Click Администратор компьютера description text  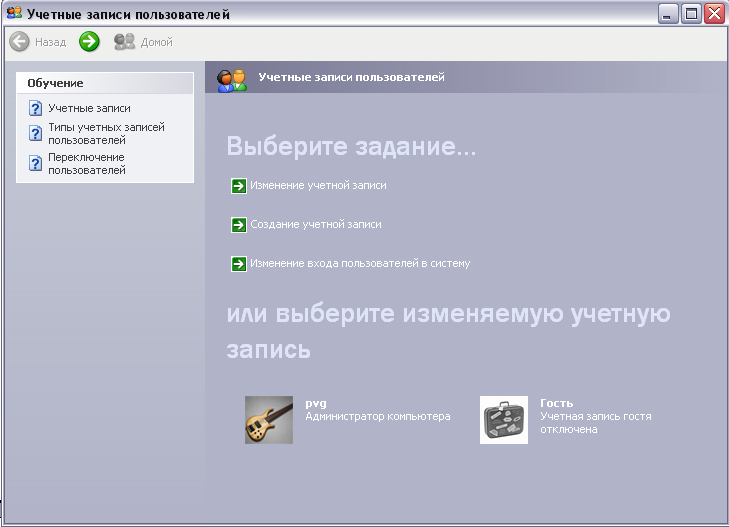tap(378, 416)
